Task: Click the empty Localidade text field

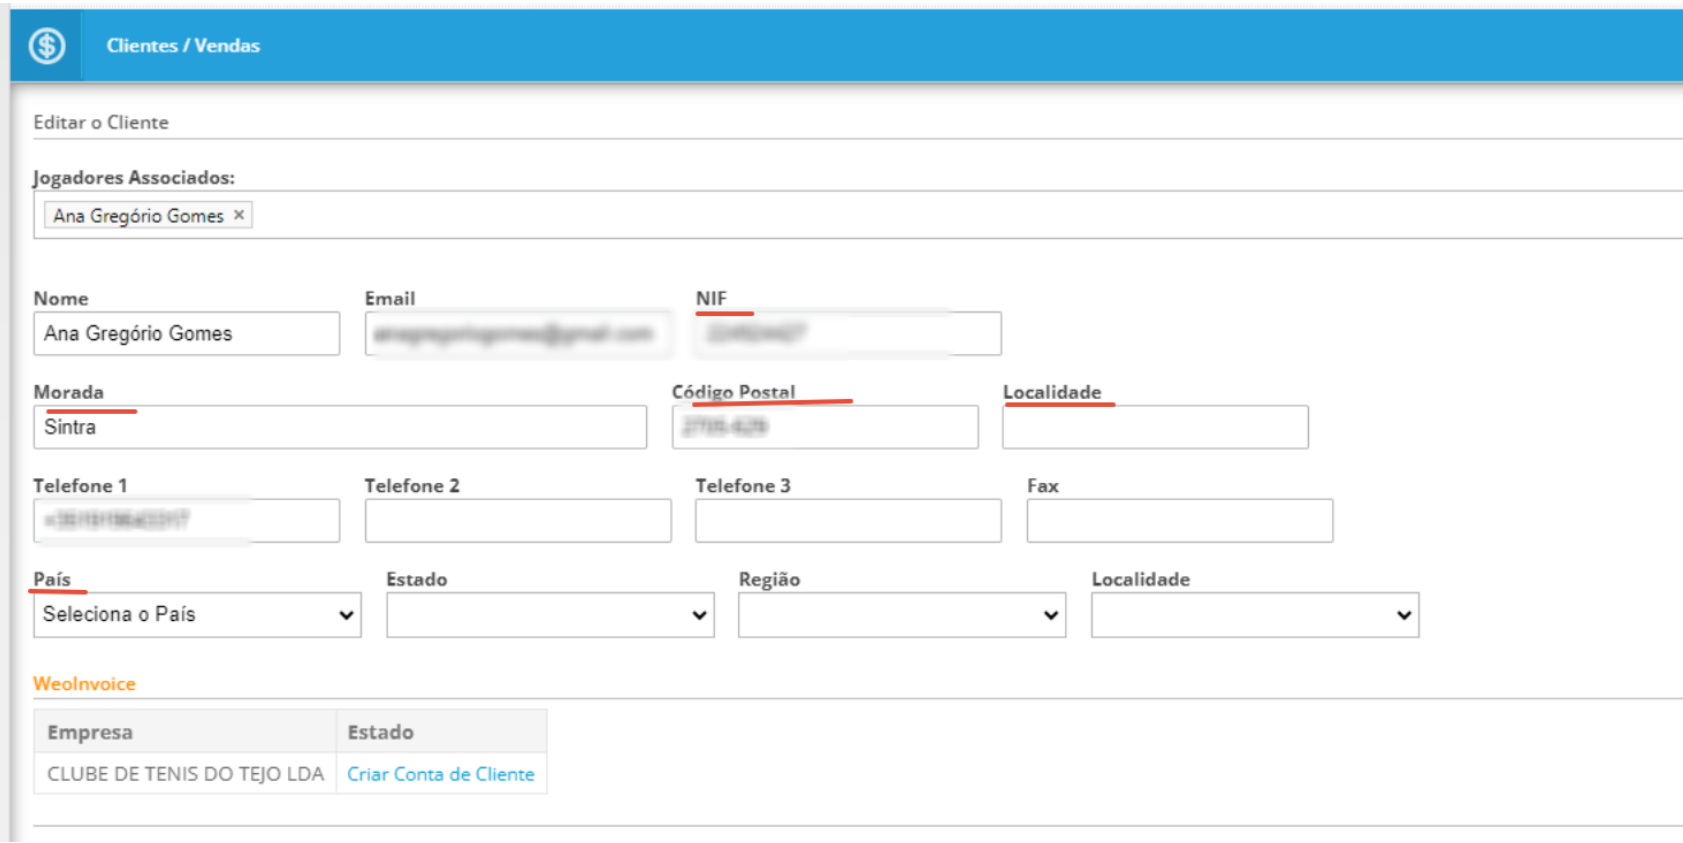Action: [1155, 428]
